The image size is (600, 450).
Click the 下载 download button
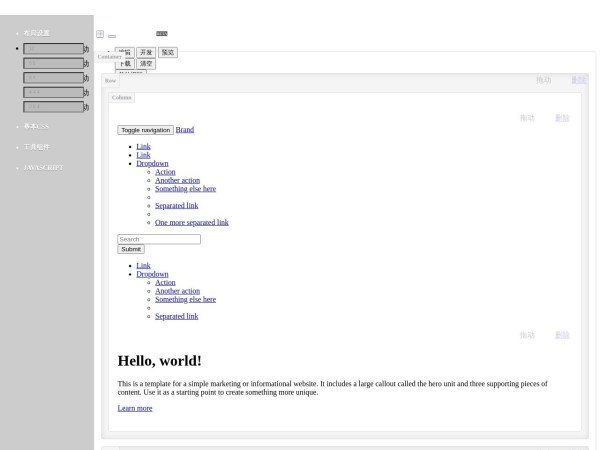pyautogui.click(x=124, y=64)
